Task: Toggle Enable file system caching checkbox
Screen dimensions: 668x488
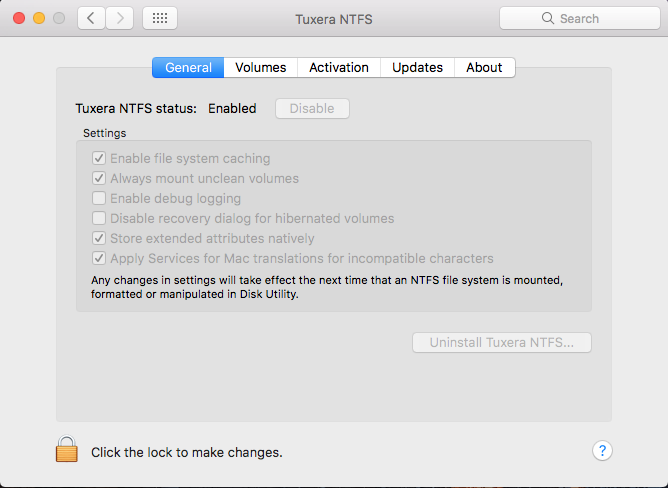Action: 99,158
